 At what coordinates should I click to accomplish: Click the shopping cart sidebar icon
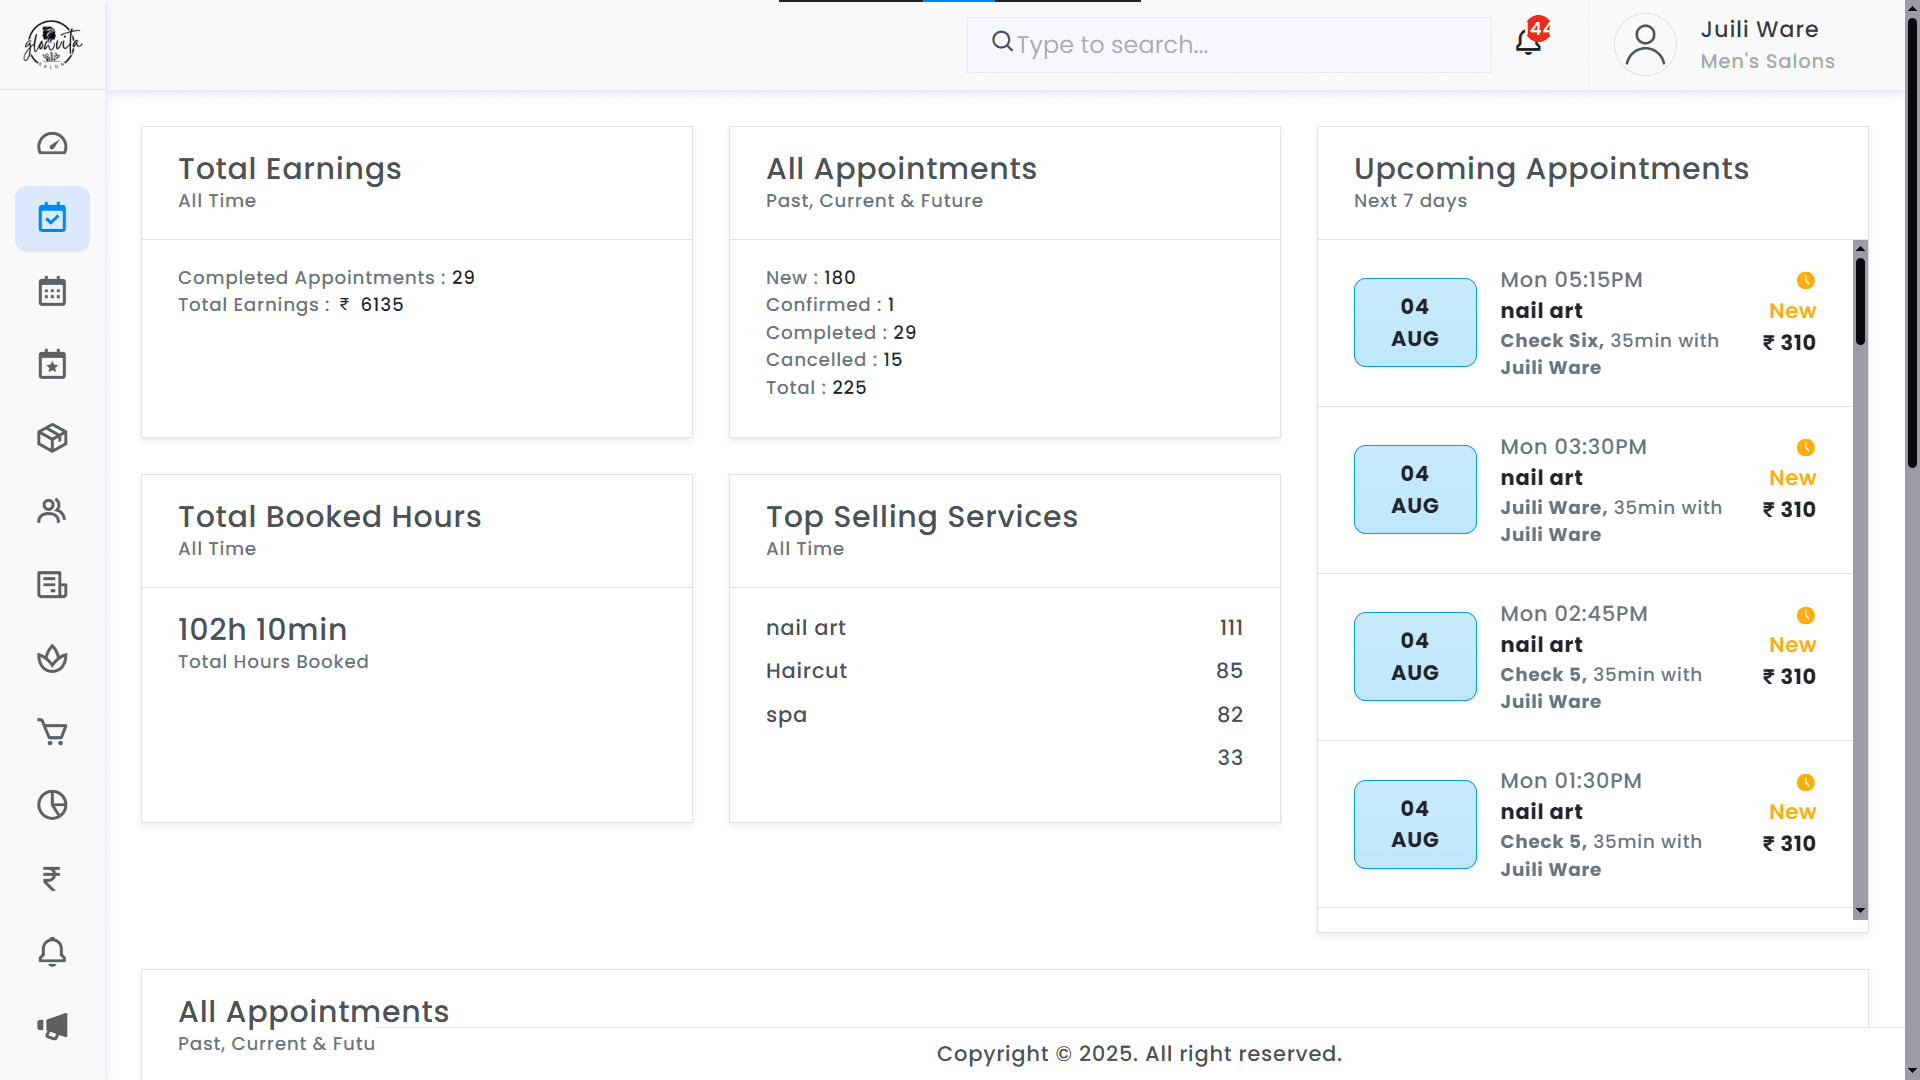coord(52,732)
